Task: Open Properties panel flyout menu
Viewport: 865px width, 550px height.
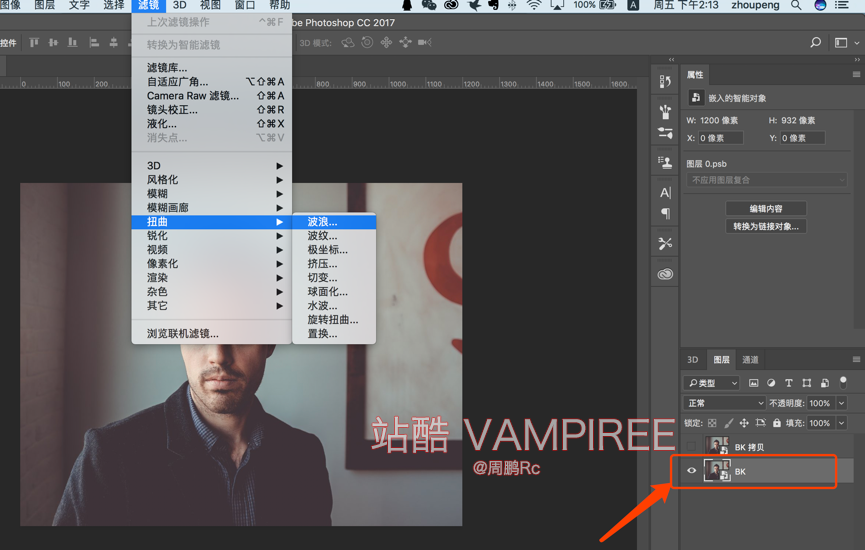Action: coord(856,74)
